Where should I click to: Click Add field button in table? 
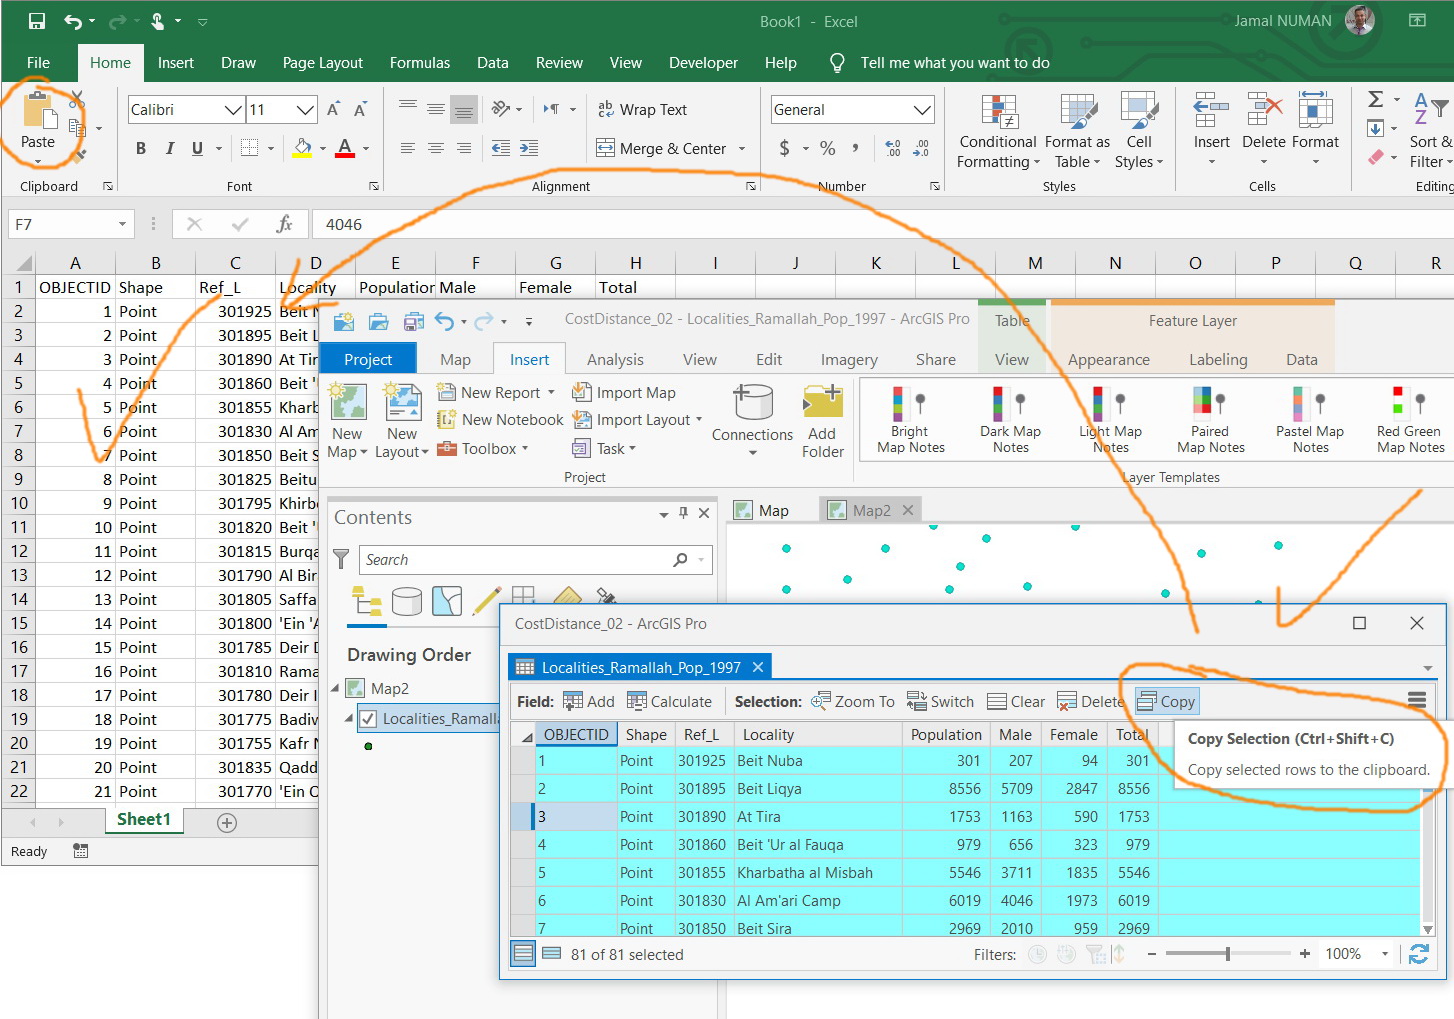point(589,702)
